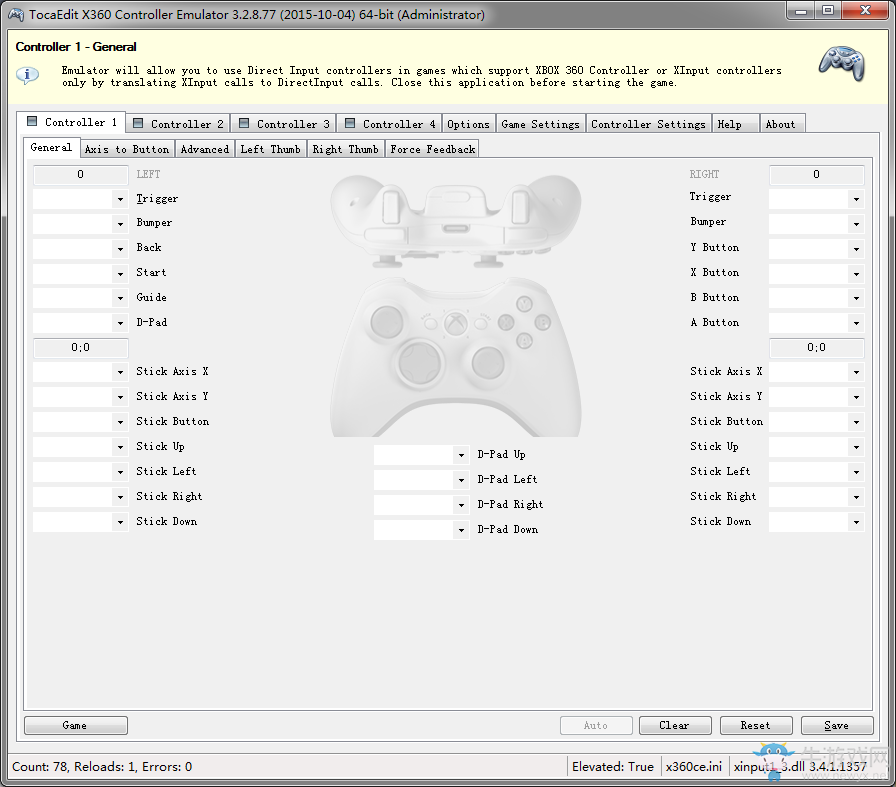Screen dimensions: 896x787
Task: Click the Reset button
Action: [756, 725]
